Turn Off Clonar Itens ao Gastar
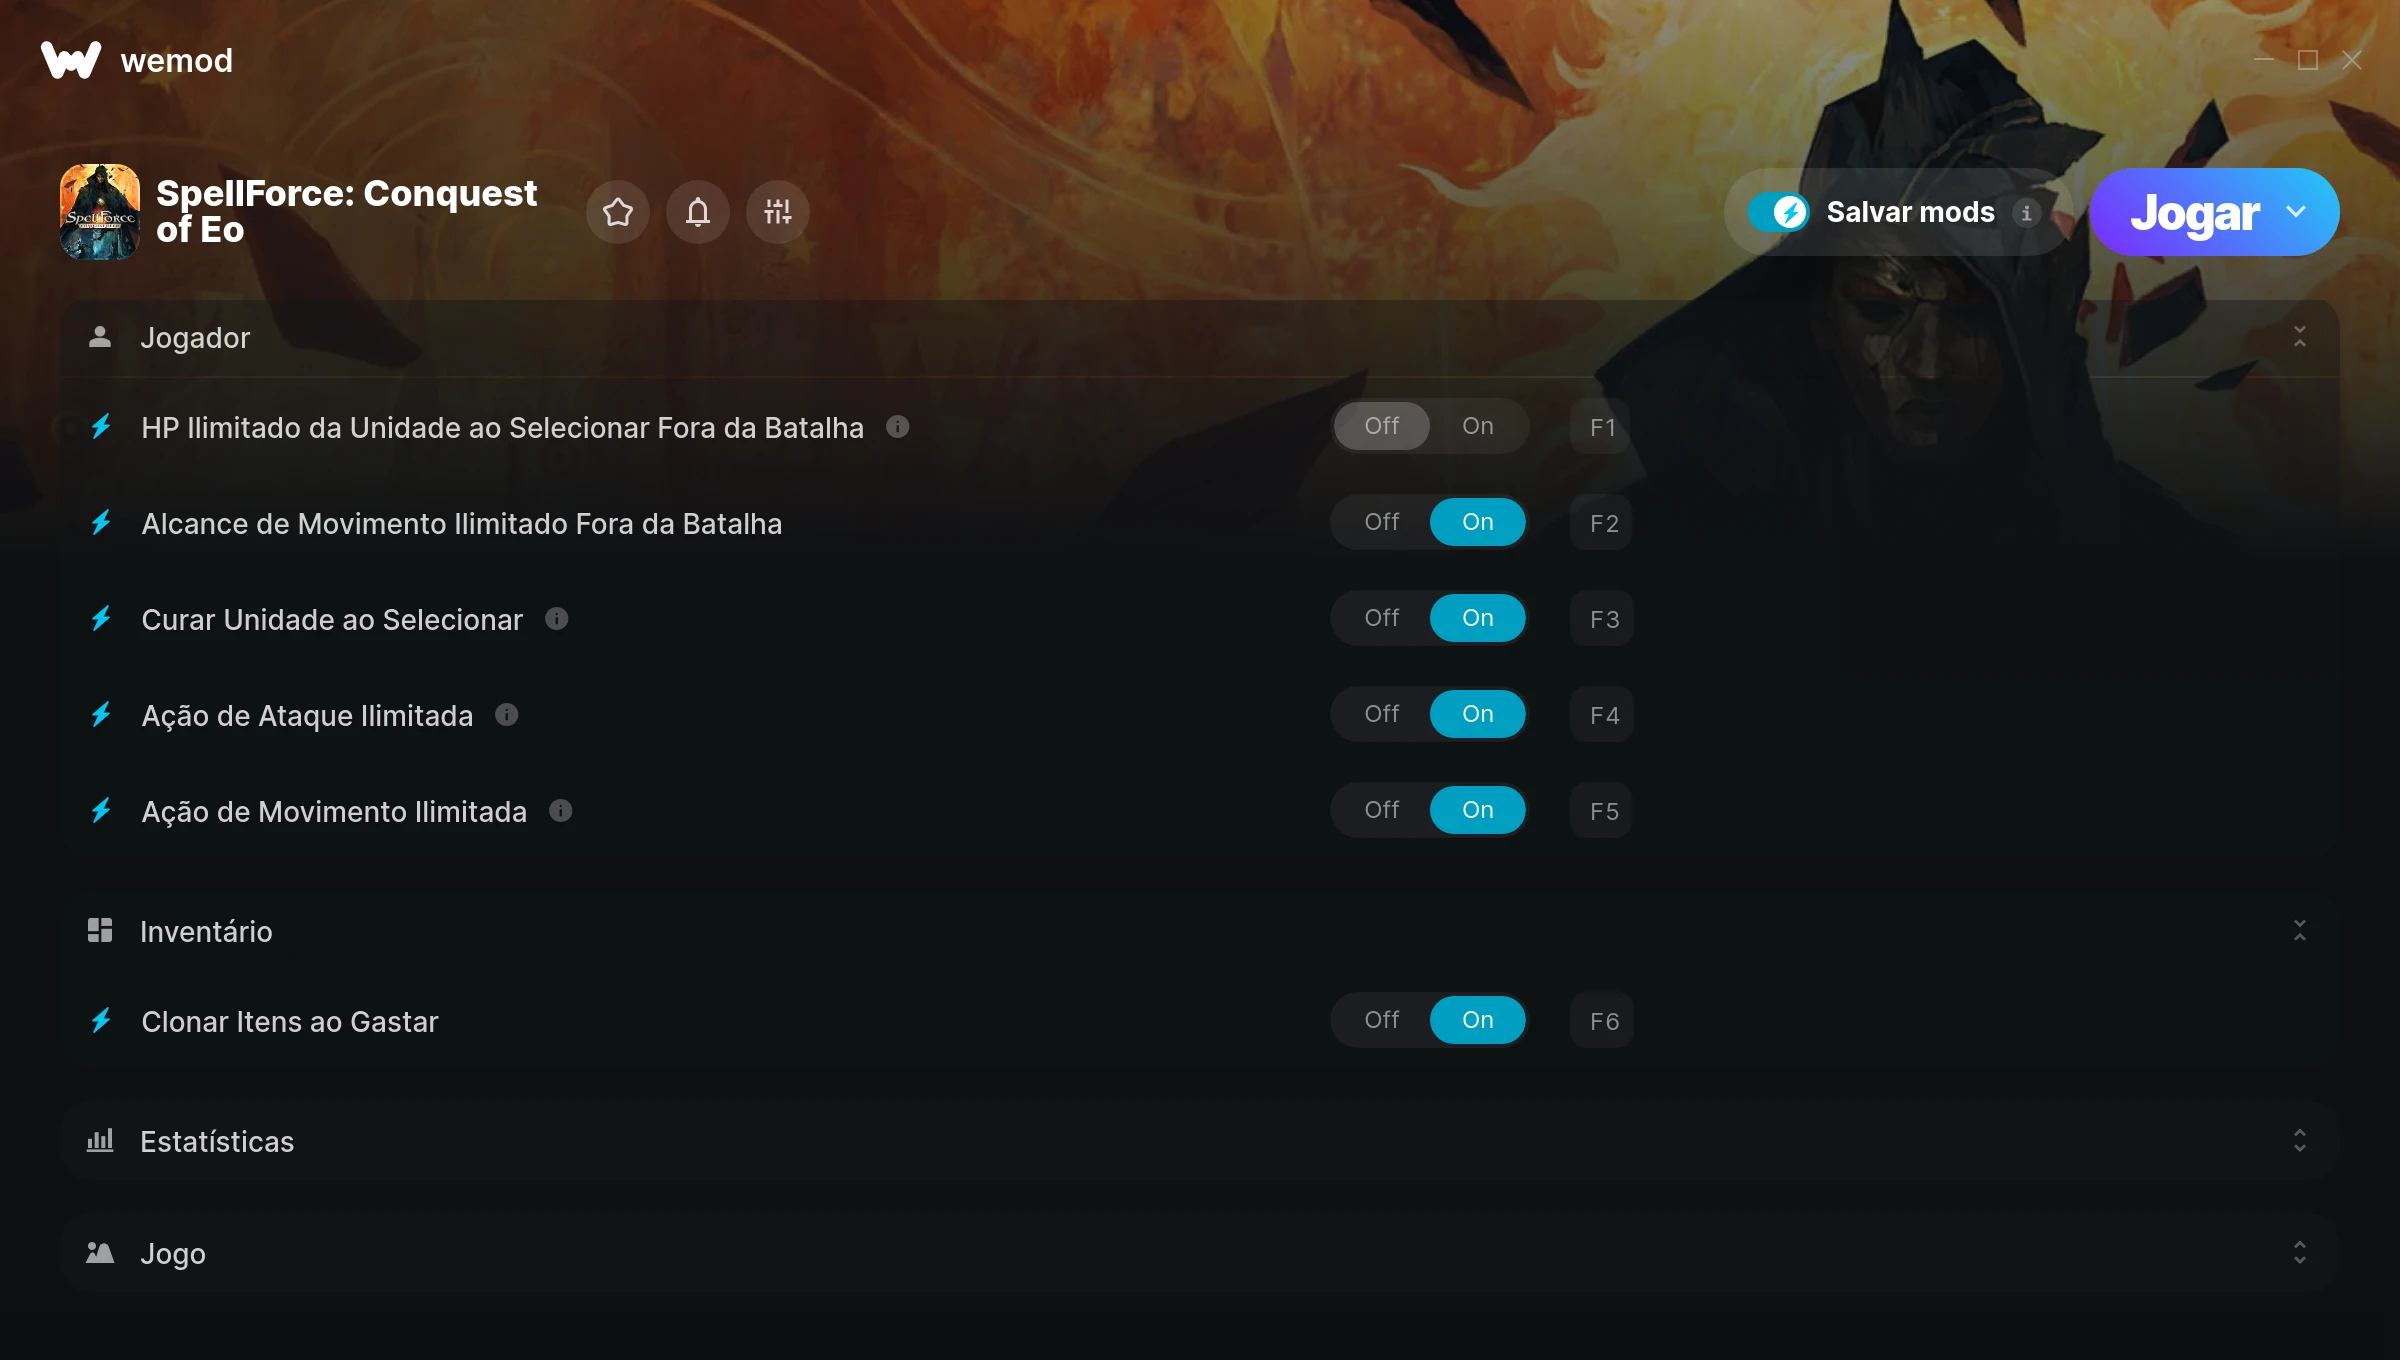 coord(1382,1020)
